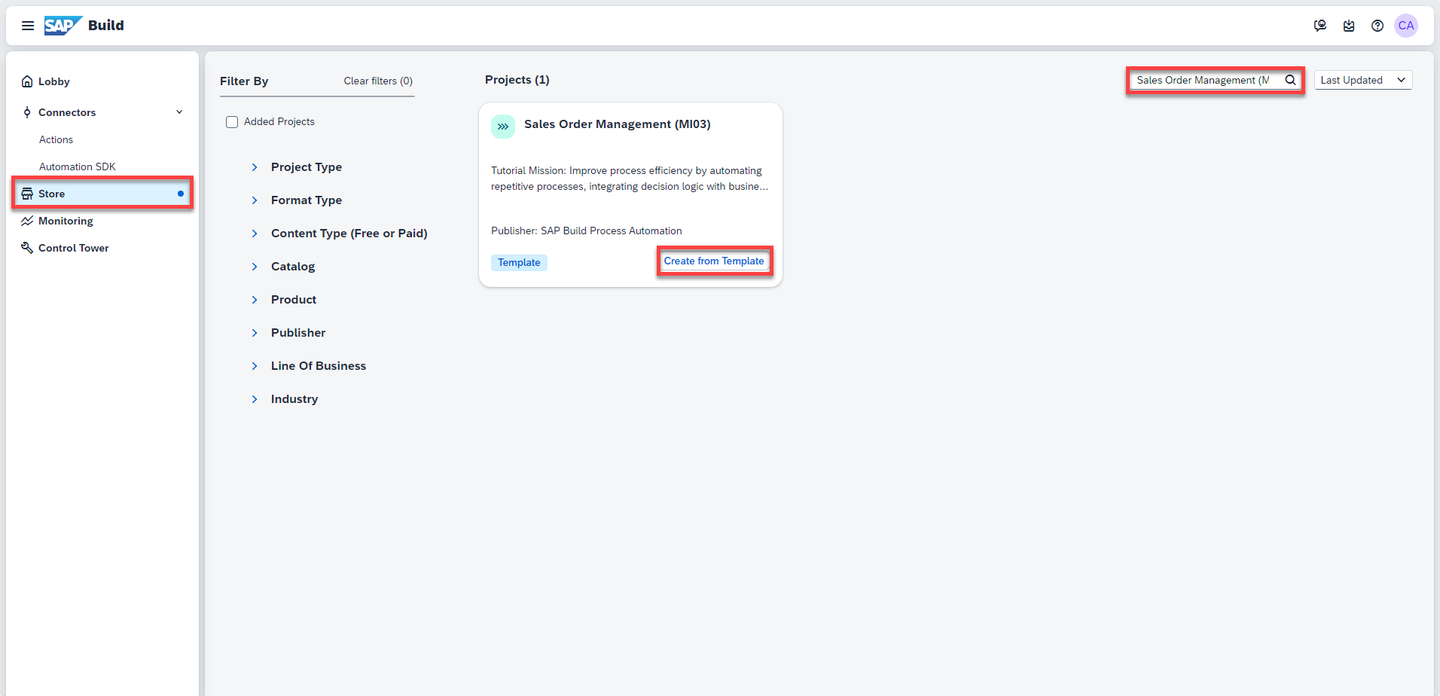Click the Filter By heading
Viewport: 1440px width, 696px height.
(244, 81)
